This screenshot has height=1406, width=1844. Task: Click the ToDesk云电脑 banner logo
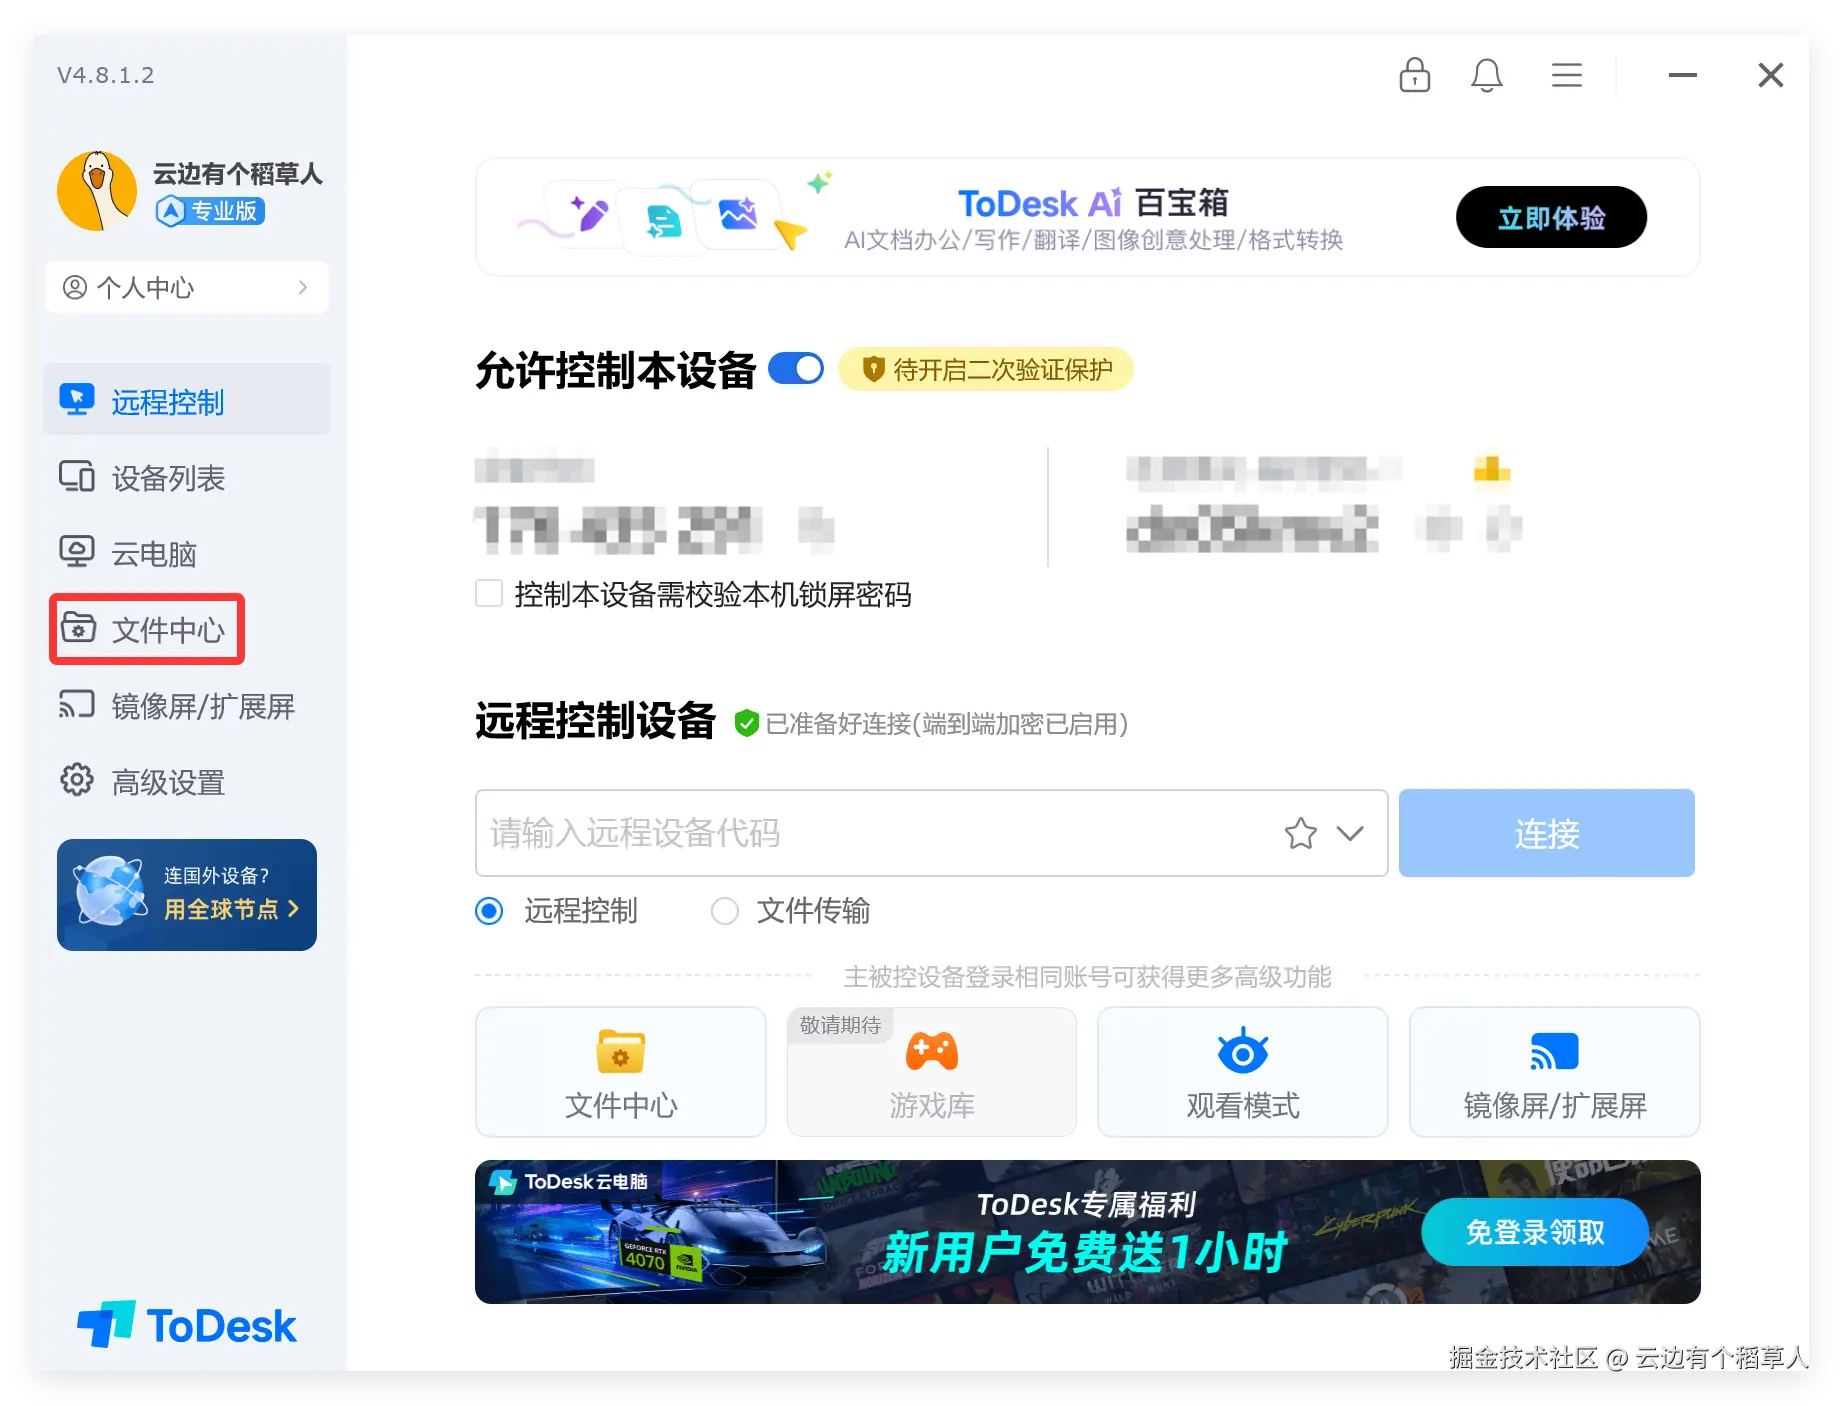pyautogui.click(x=568, y=1182)
